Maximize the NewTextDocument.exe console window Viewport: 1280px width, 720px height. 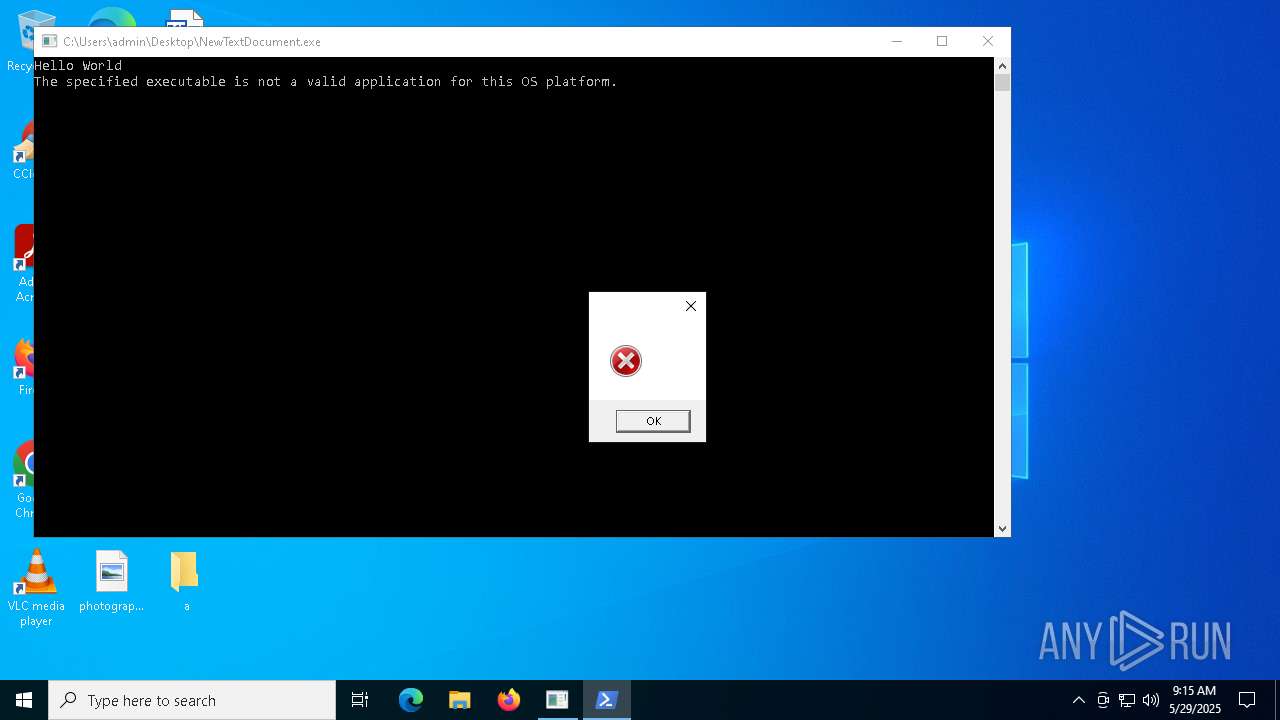(942, 41)
